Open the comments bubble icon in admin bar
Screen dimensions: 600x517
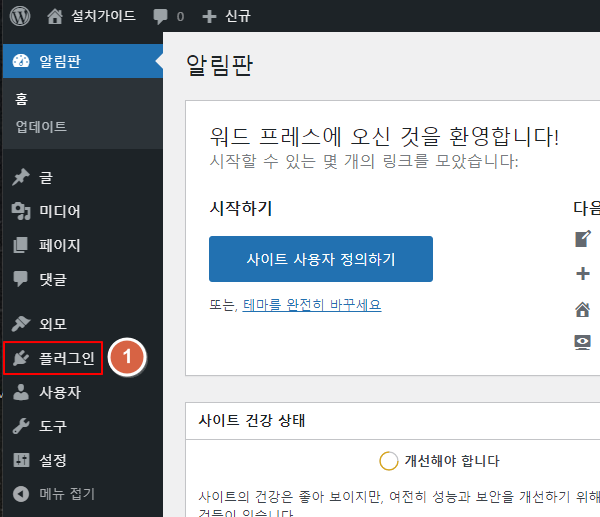(x=160, y=17)
